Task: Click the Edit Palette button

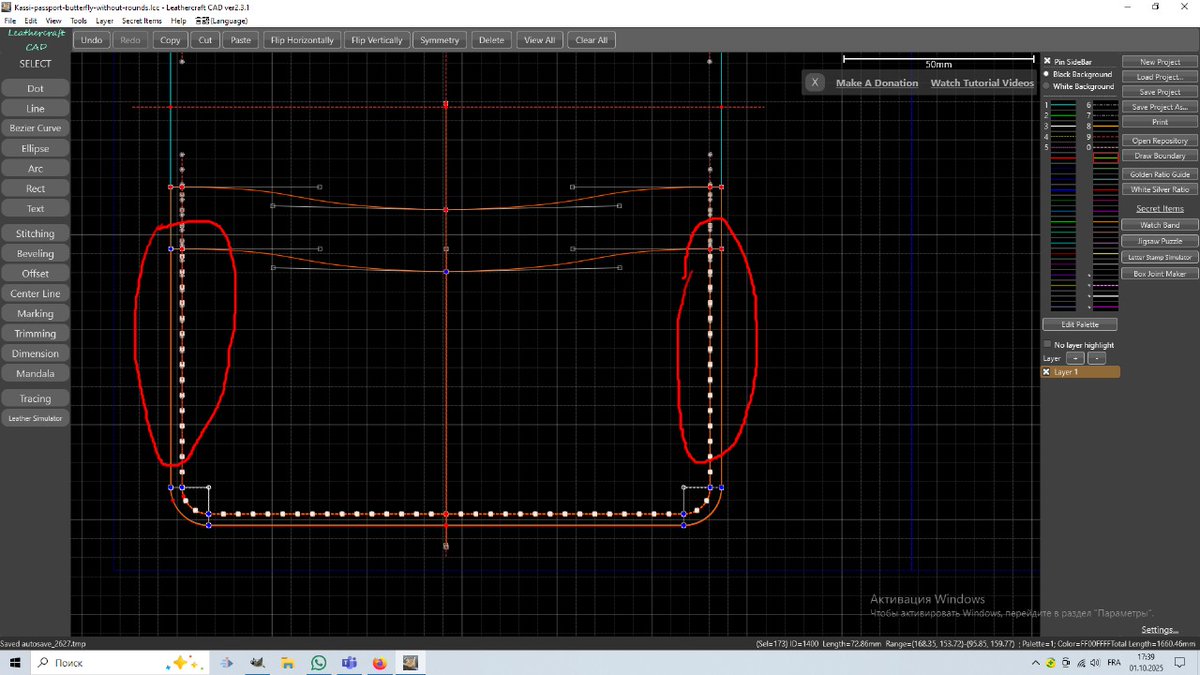Action: tap(1080, 324)
